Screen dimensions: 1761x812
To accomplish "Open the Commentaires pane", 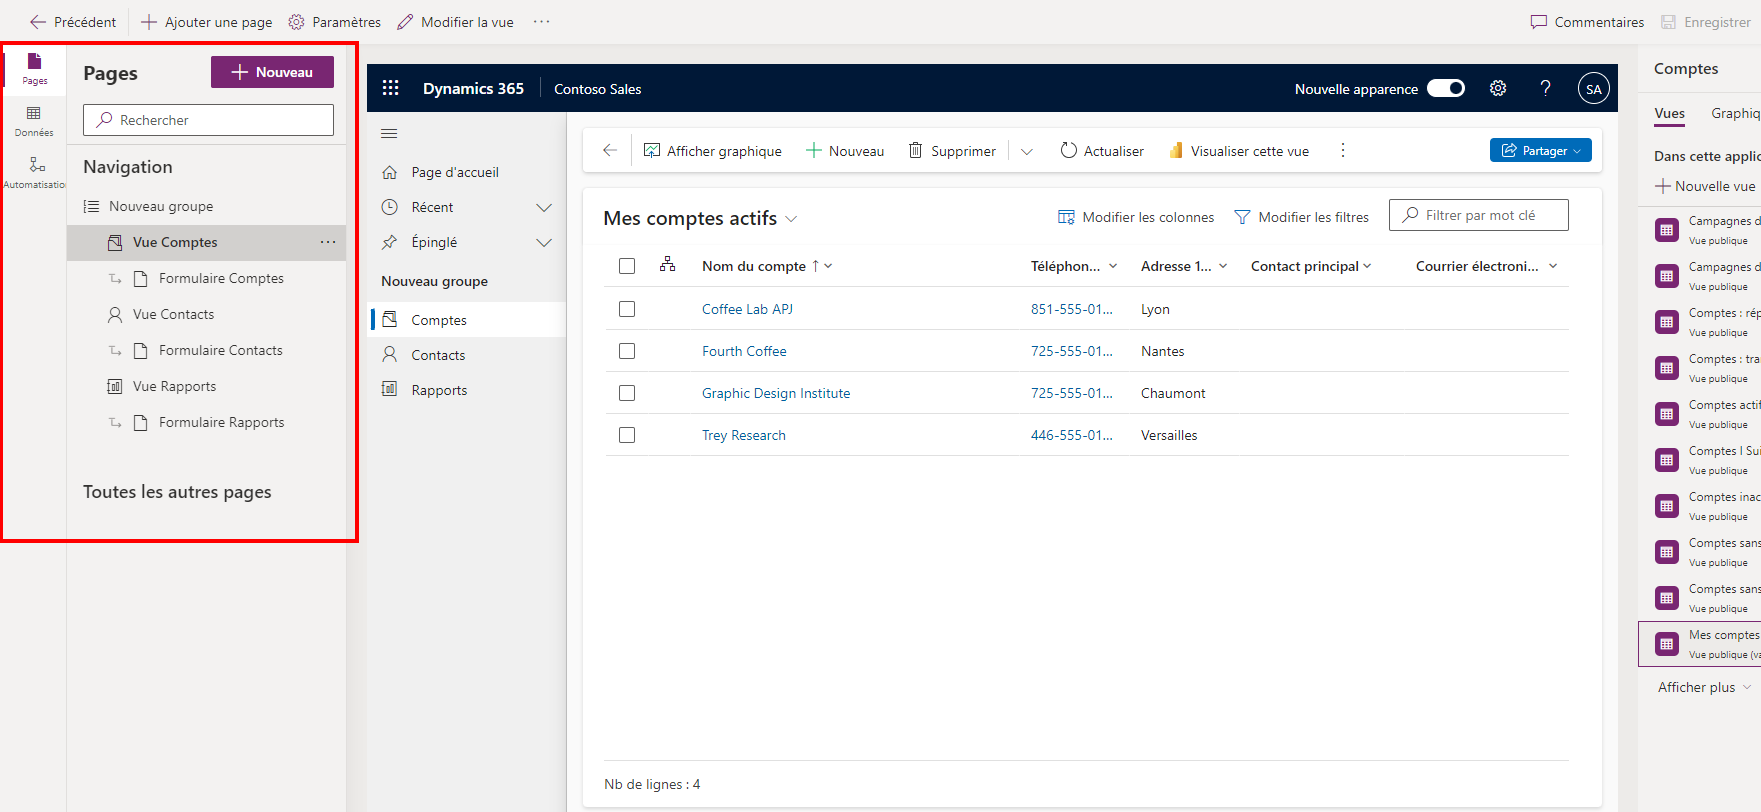I will [x=1587, y=22].
